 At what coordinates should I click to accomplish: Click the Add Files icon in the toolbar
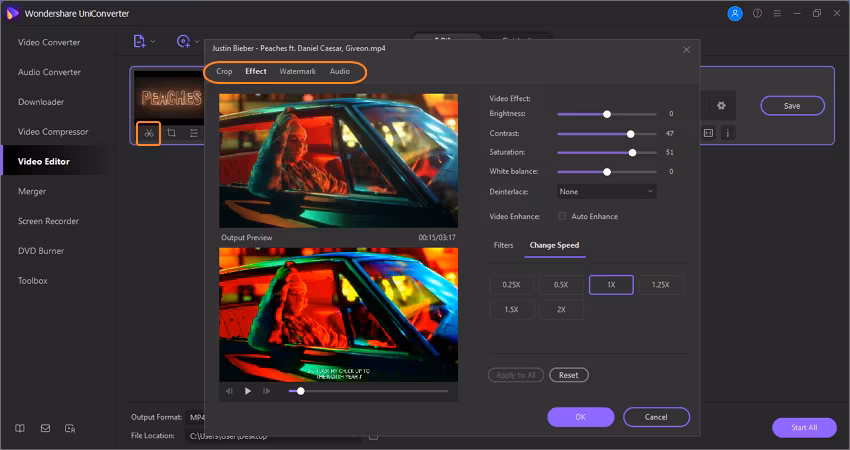[139, 41]
